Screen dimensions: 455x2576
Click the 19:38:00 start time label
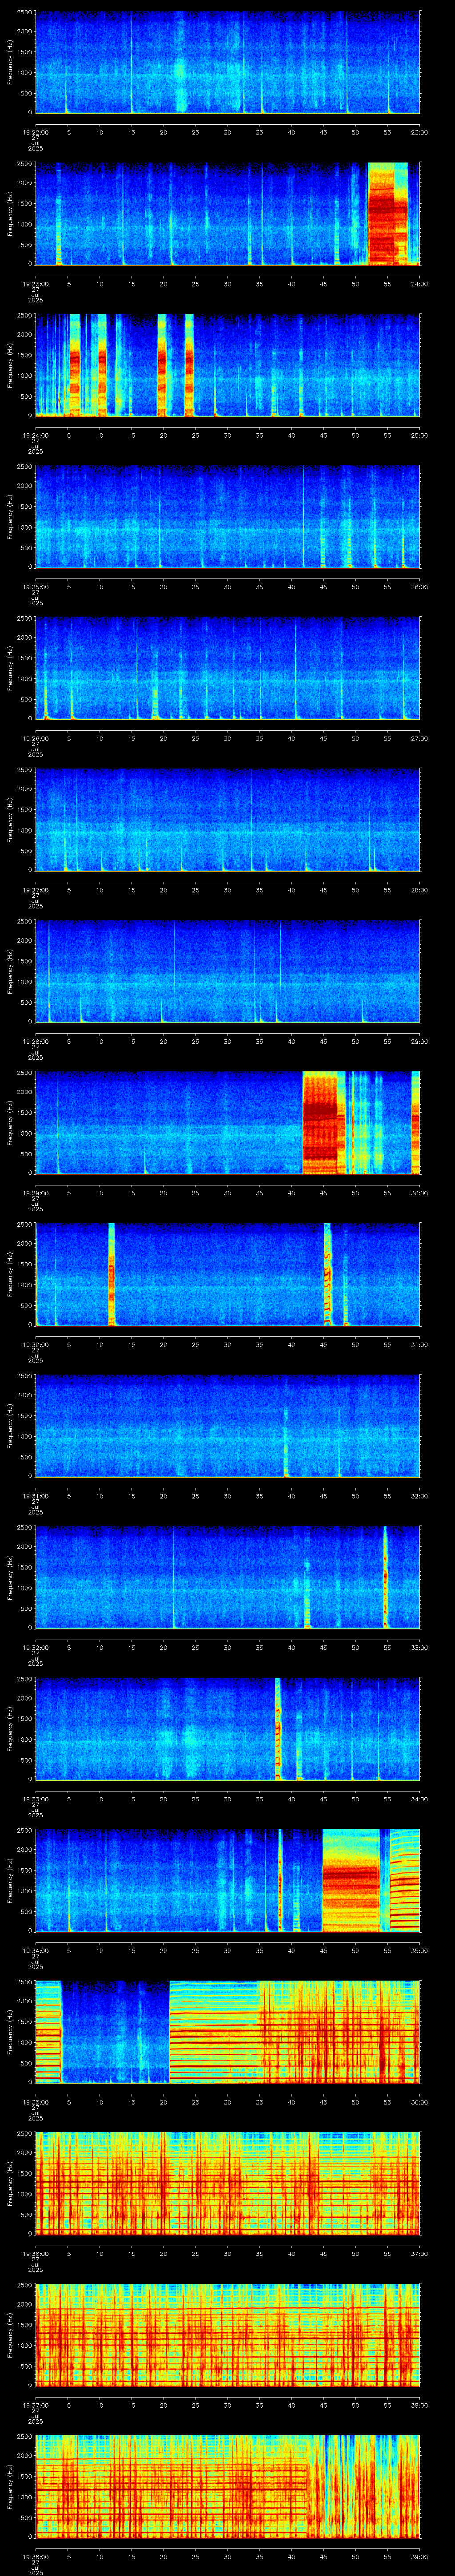35,2556
